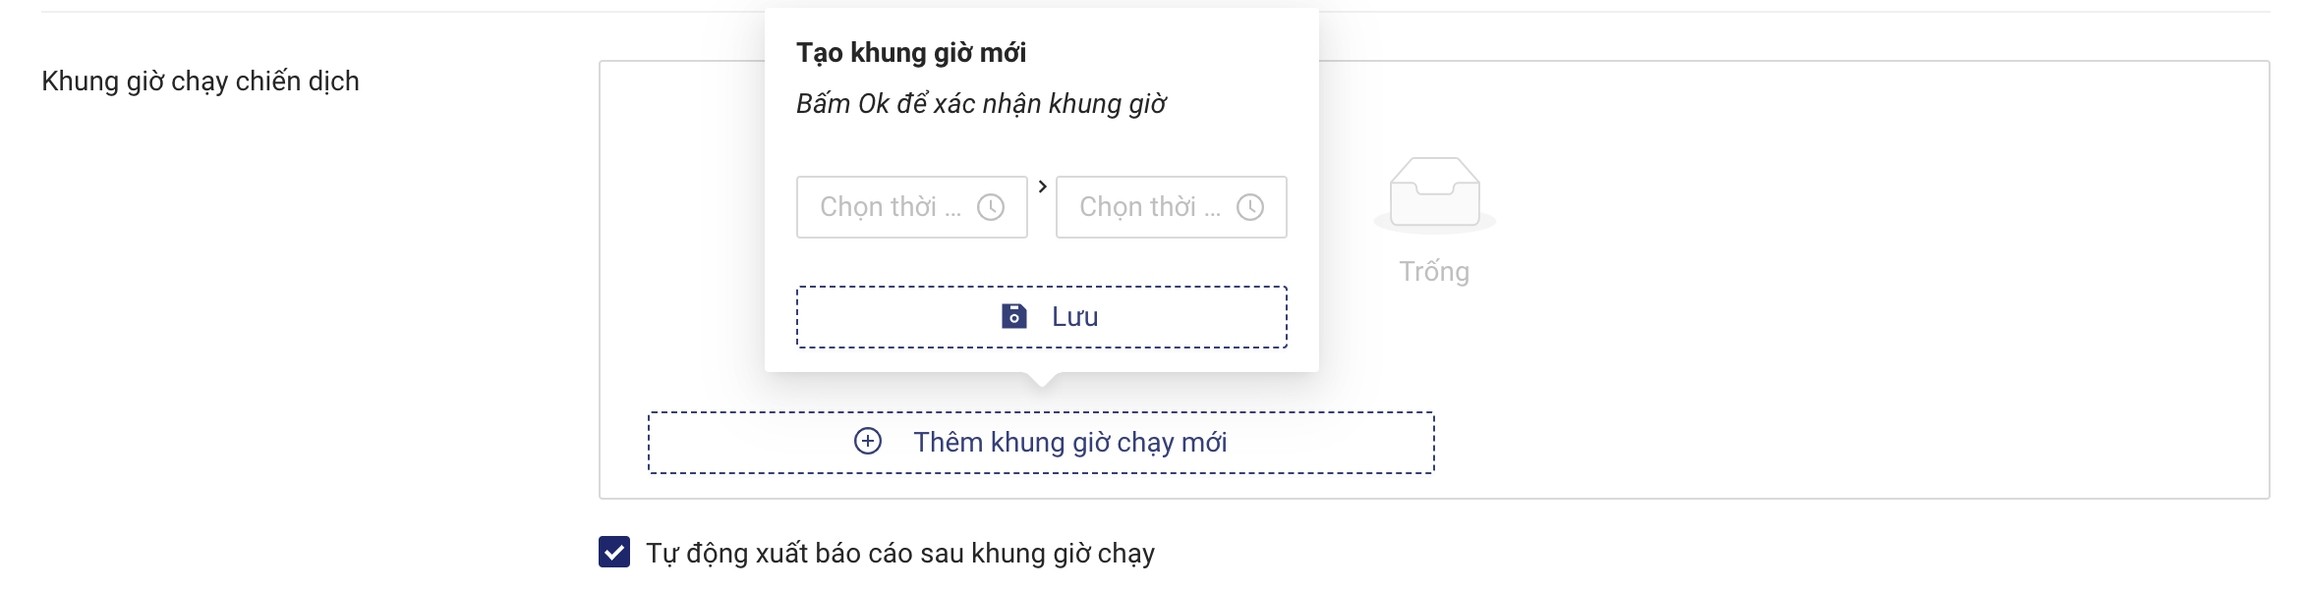Click the arrow between the two time fields

coord(1042,187)
